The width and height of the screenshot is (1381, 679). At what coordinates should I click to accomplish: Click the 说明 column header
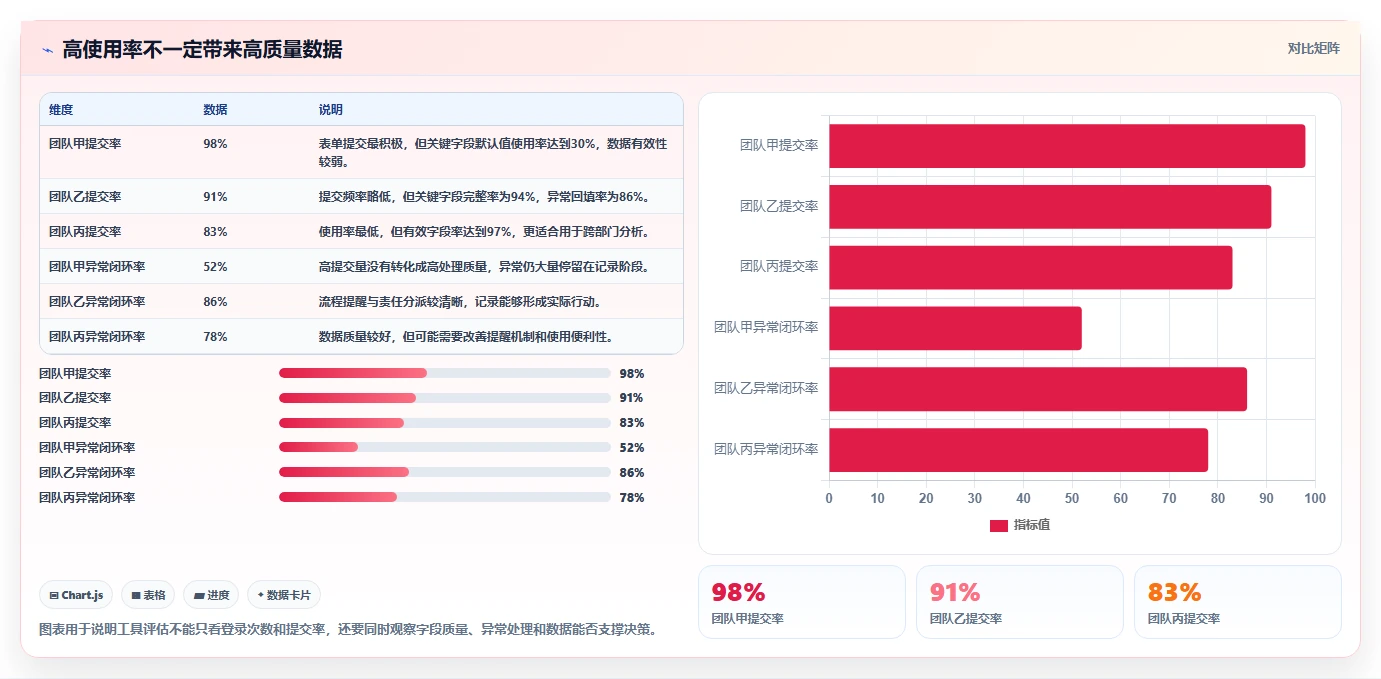[331, 110]
